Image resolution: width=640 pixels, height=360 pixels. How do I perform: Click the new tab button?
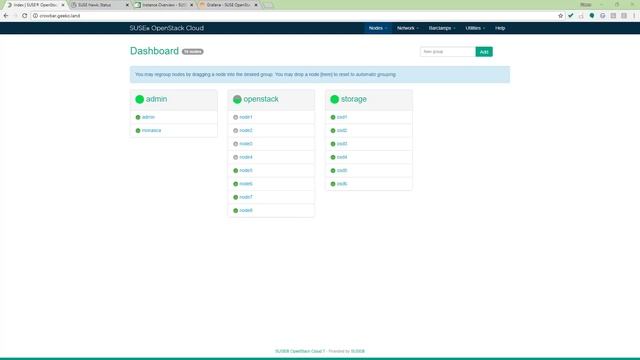point(268,5)
